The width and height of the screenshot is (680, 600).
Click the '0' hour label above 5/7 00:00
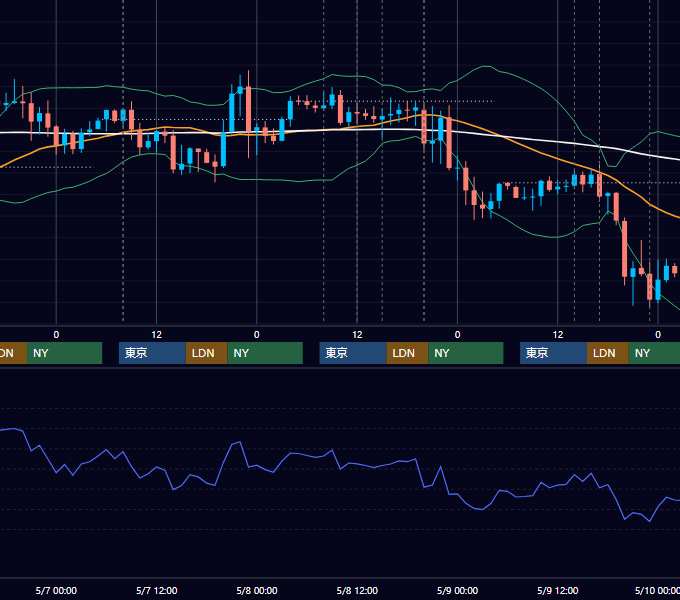coord(56,335)
